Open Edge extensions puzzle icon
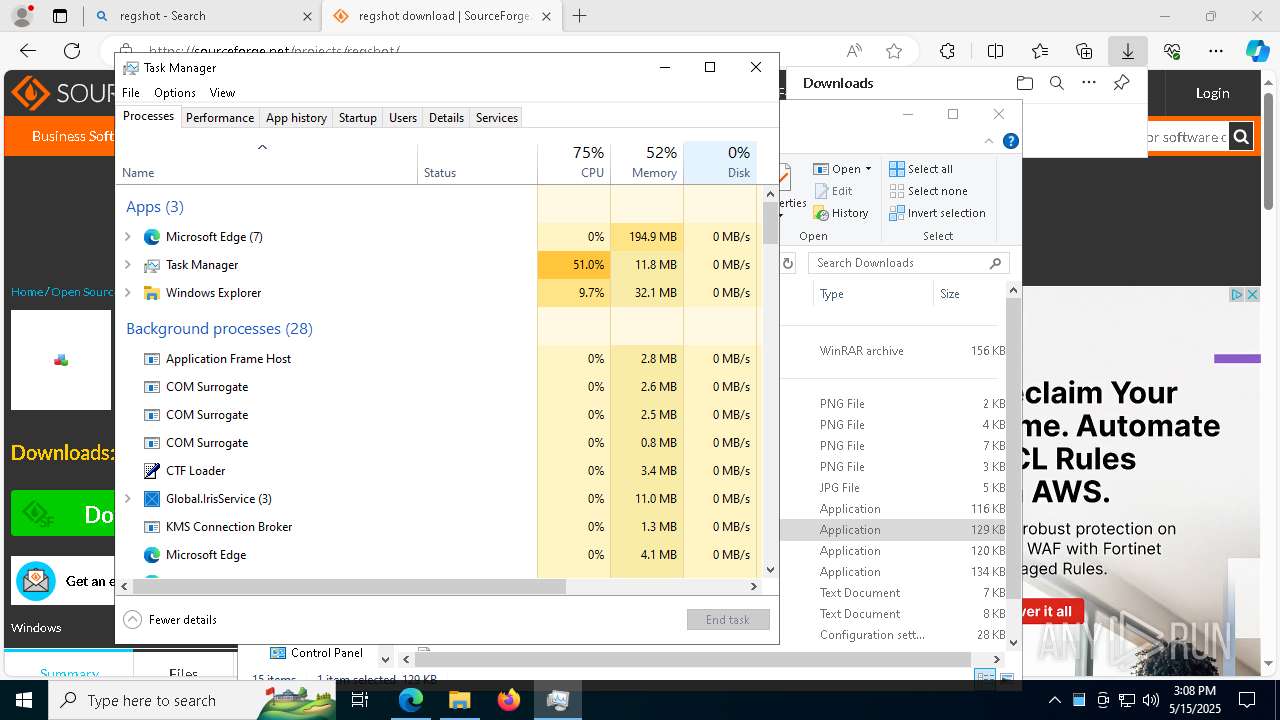This screenshot has width=1280, height=720. 947,51
